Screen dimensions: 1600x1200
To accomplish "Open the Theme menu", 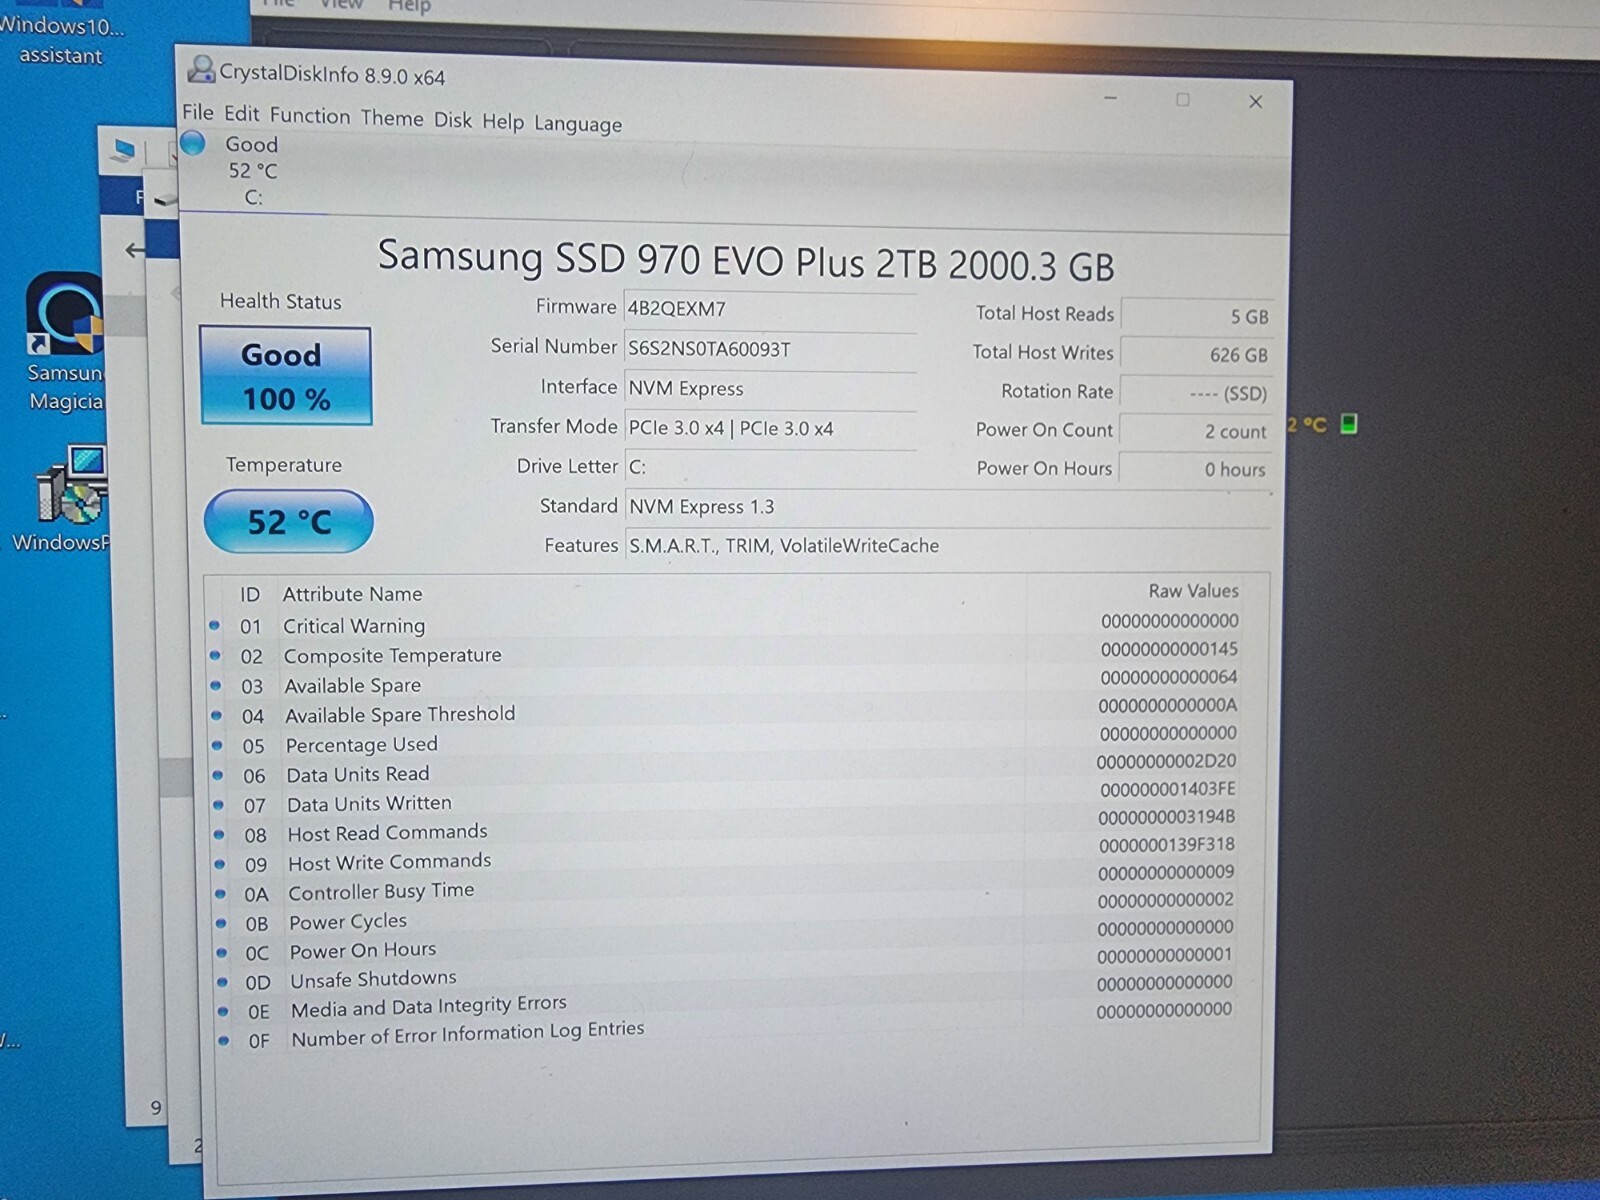I will 391,118.
